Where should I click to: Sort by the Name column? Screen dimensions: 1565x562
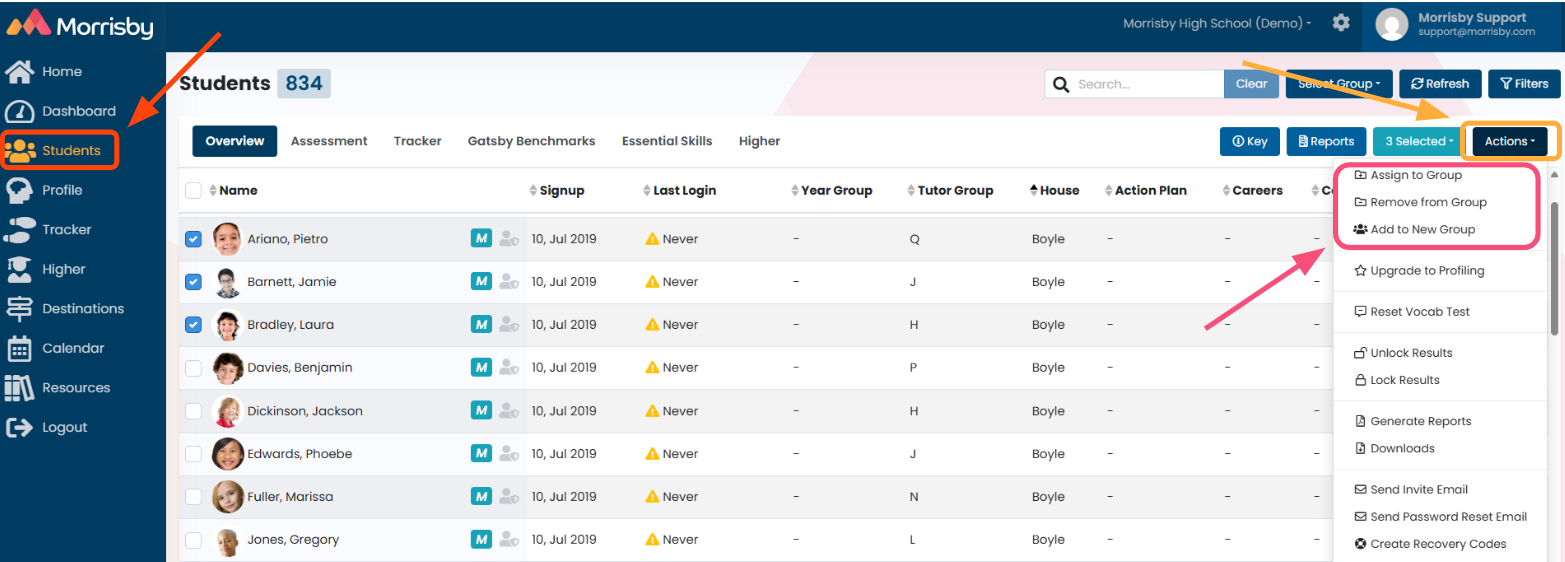tap(233, 190)
